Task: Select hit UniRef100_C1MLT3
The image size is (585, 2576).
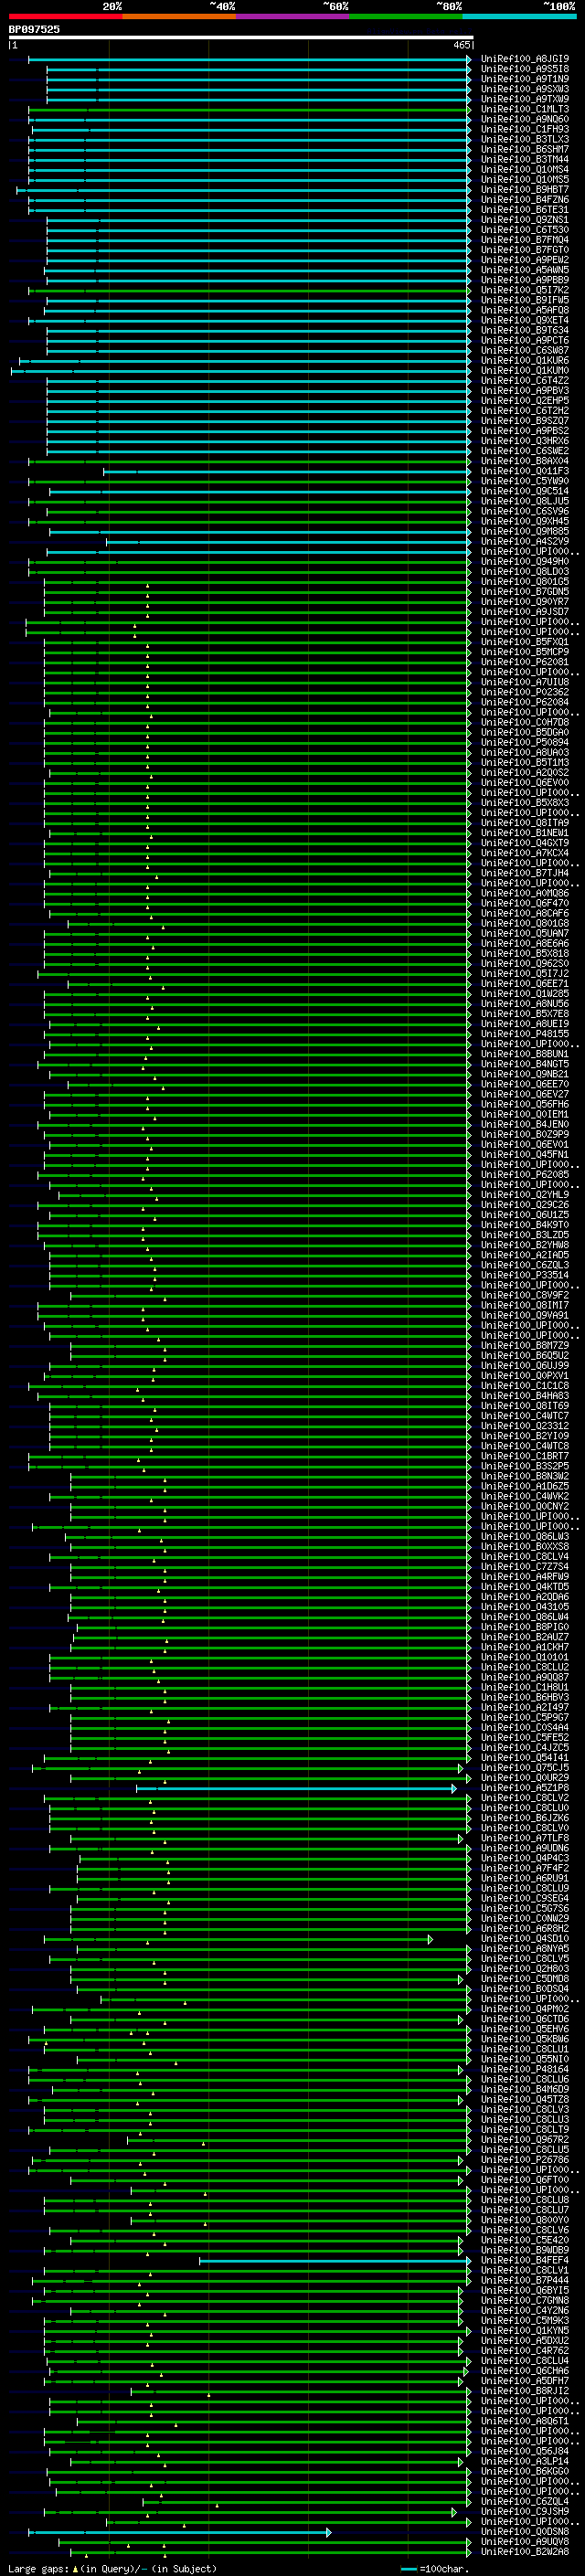Action: tap(525, 109)
